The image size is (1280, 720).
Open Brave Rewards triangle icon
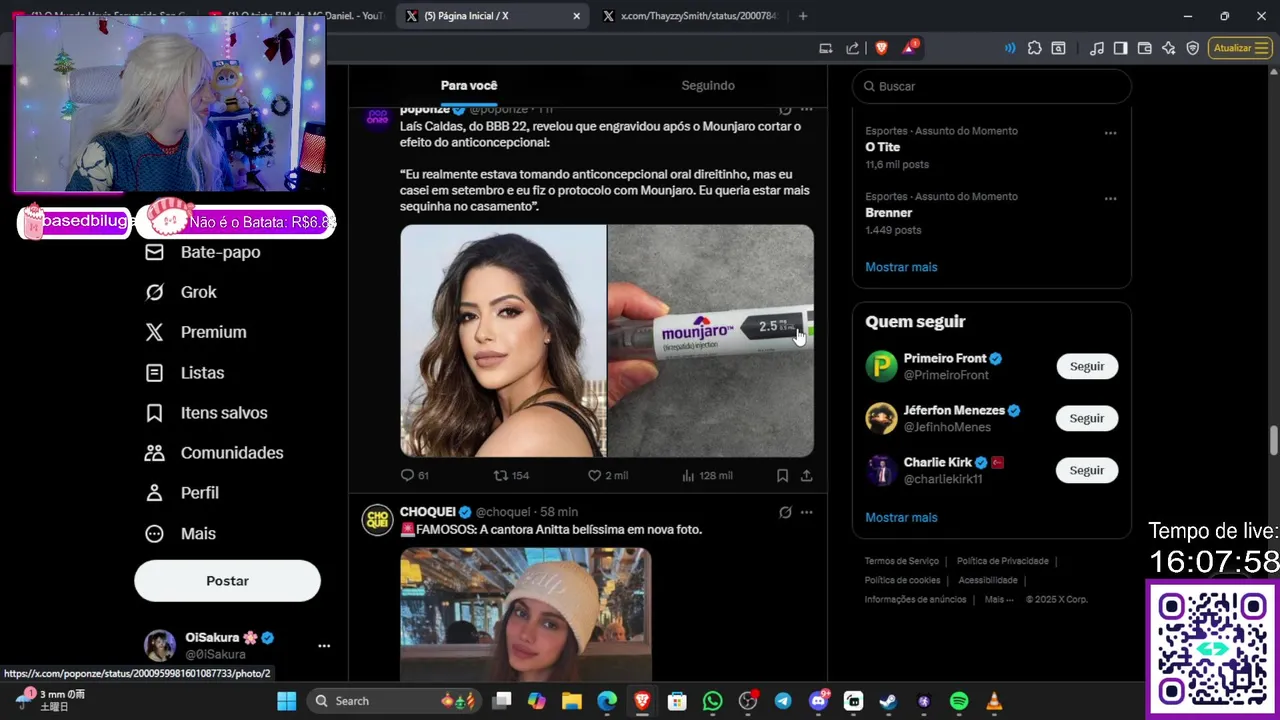click(x=910, y=47)
